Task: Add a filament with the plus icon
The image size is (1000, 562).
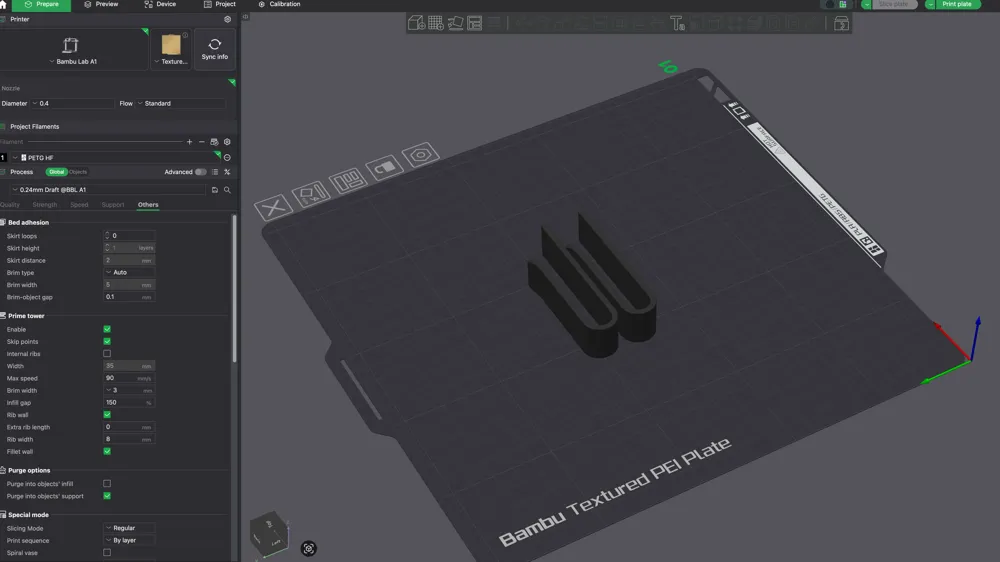Action: (x=189, y=142)
